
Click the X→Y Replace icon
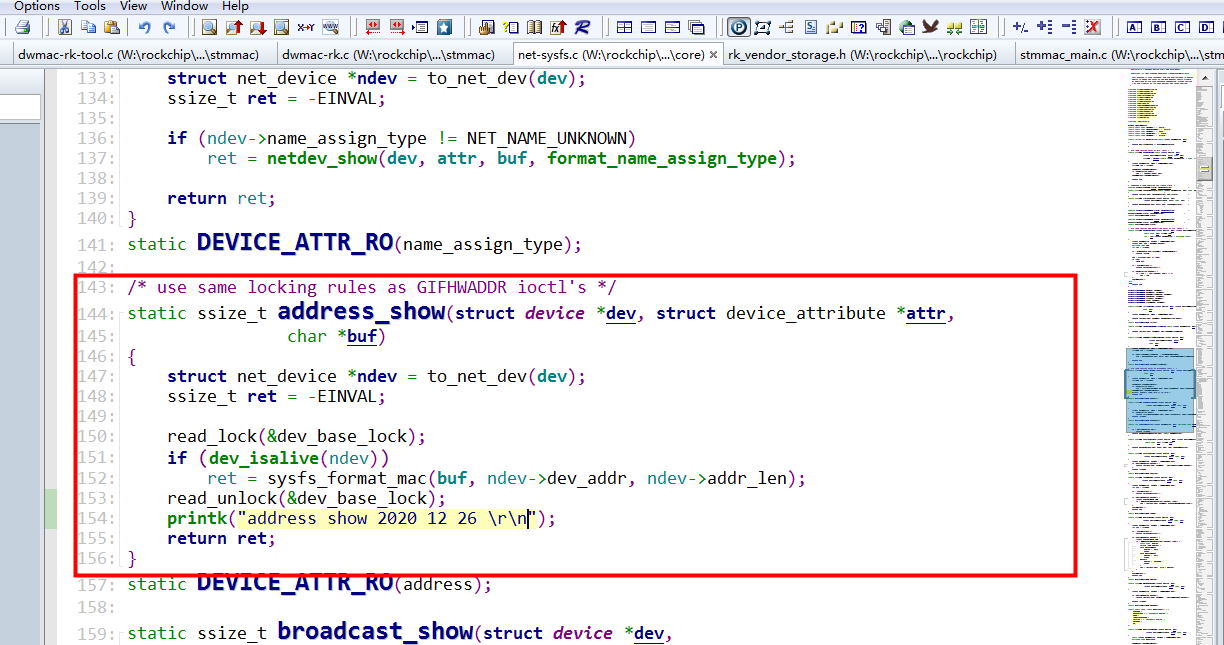click(306, 27)
